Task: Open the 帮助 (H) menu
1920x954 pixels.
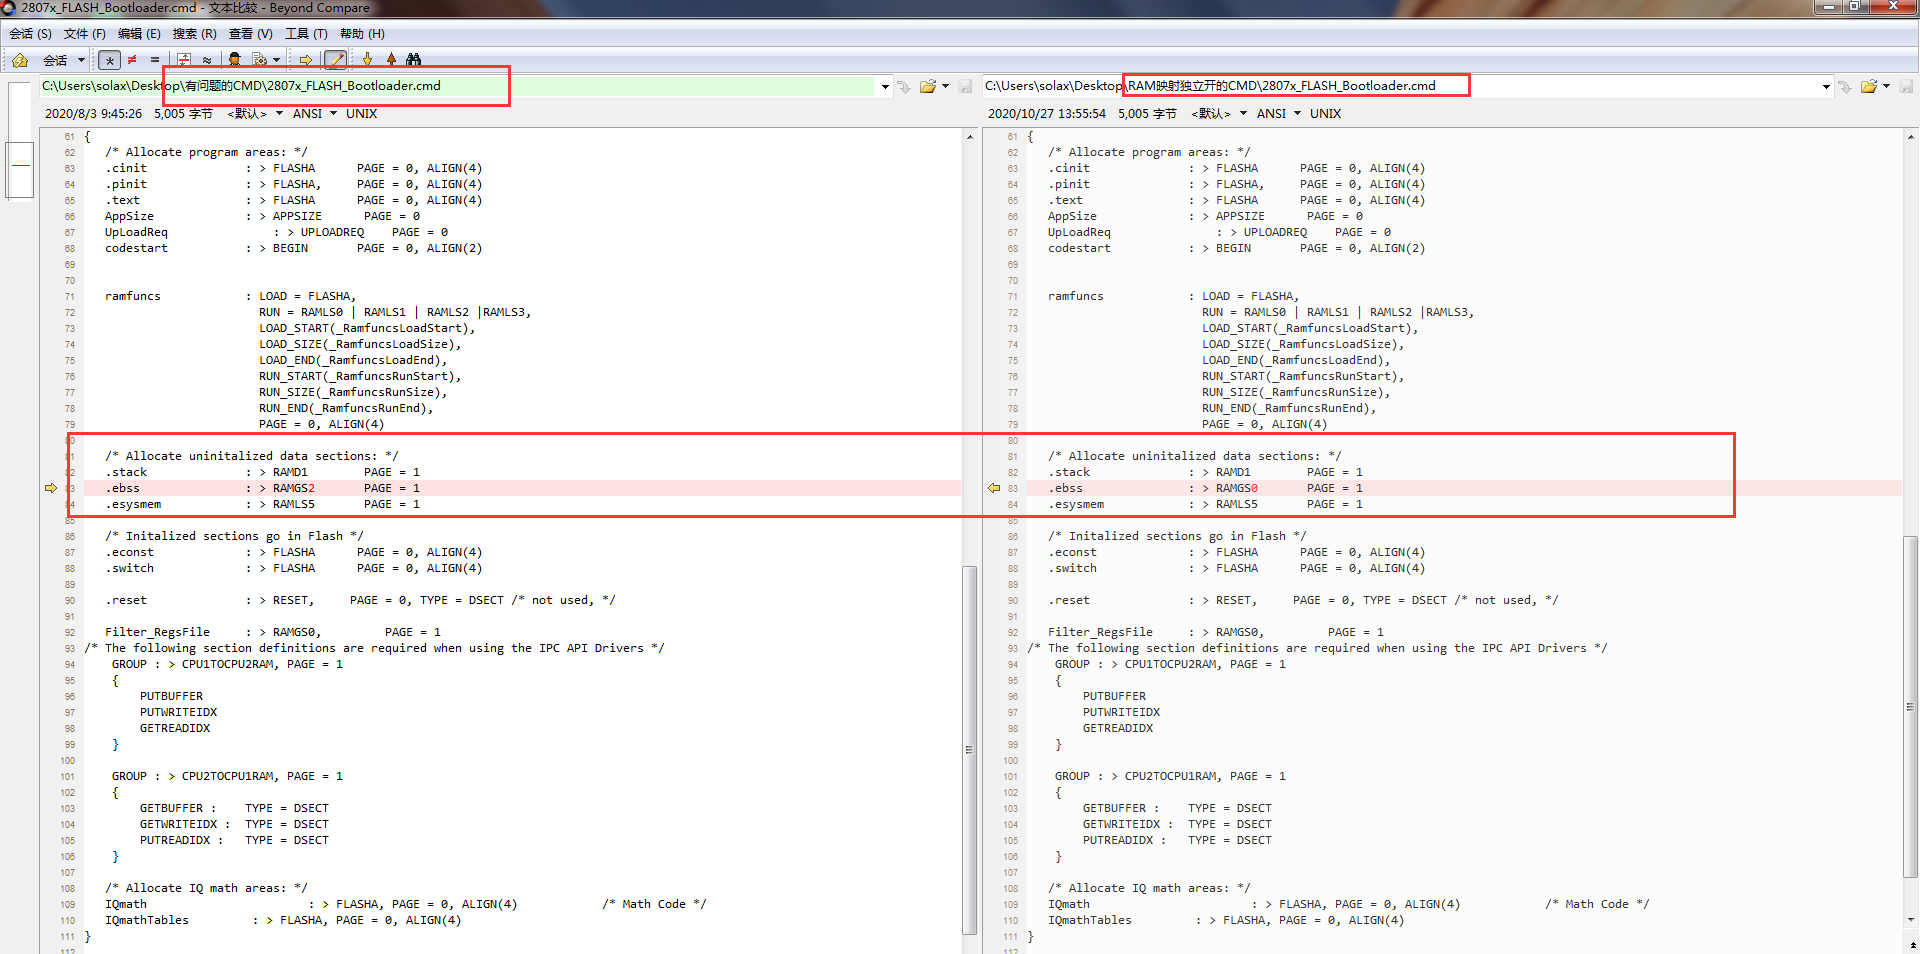Action: click(x=362, y=34)
